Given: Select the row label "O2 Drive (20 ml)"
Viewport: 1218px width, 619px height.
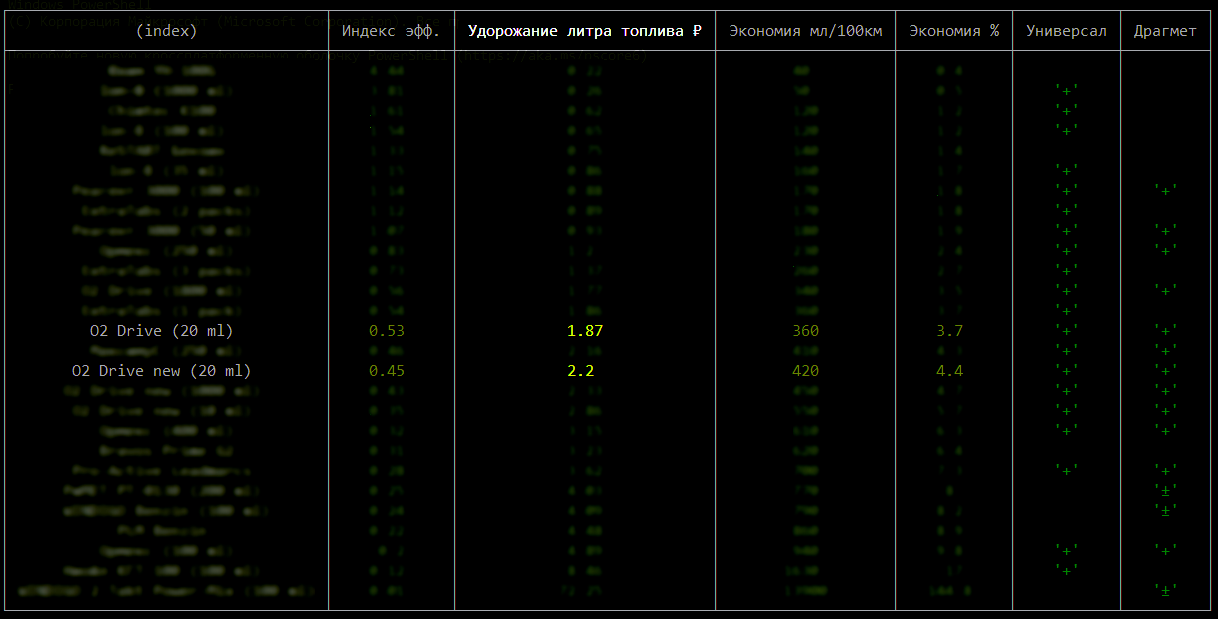Looking at the screenshot, I should click(161, 331).
